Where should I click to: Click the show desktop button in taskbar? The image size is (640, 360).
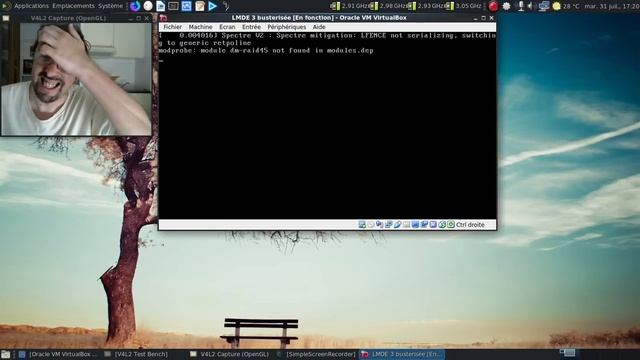click(x=6, y=354)
